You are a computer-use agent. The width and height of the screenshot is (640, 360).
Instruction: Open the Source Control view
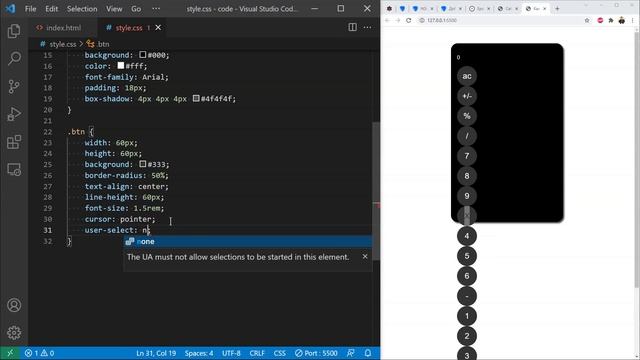[14, 87]
